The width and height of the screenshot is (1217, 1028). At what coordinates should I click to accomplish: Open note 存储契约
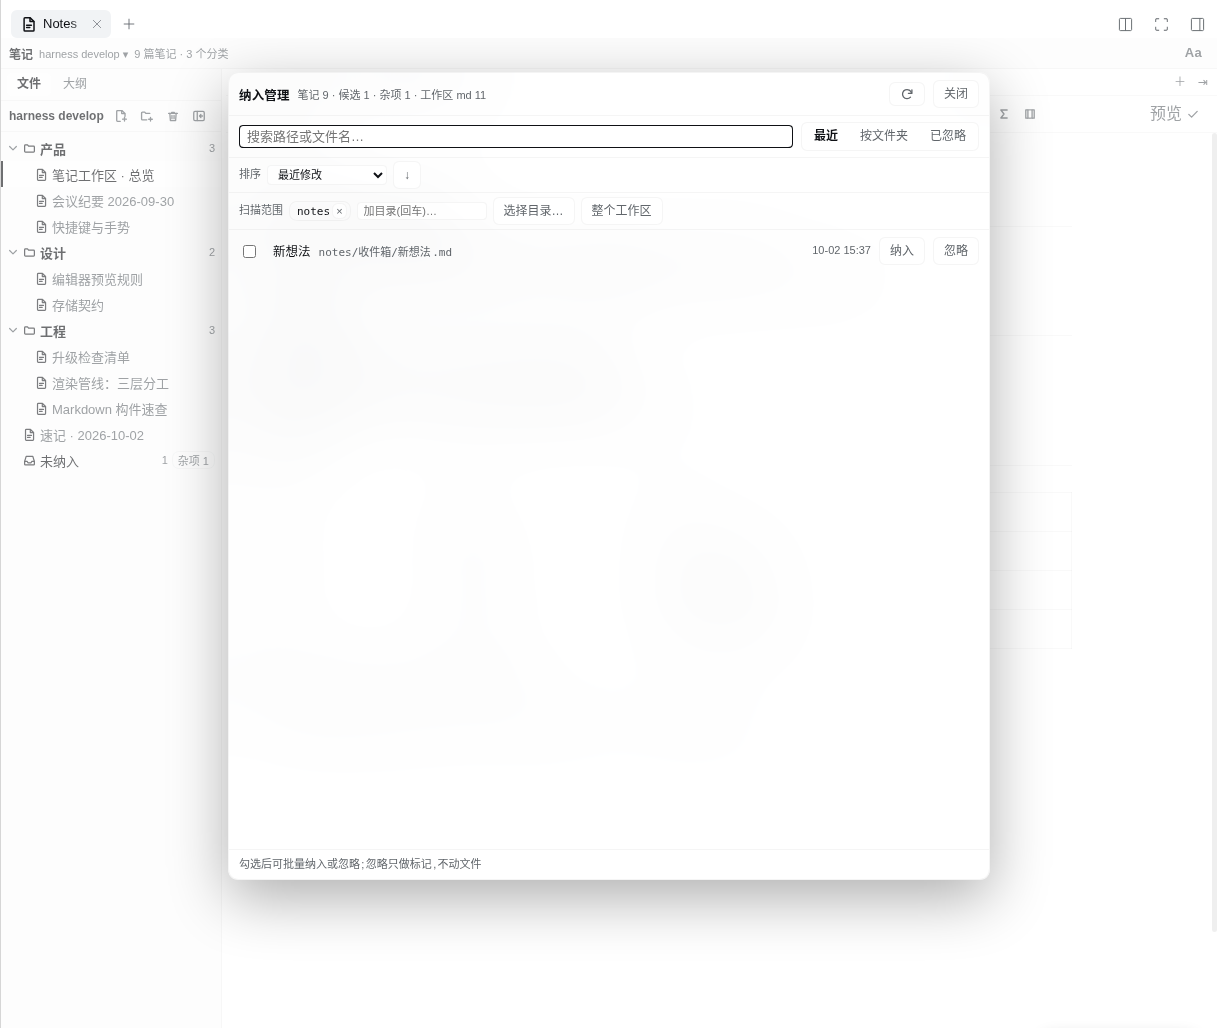click(x=111, y=305)
